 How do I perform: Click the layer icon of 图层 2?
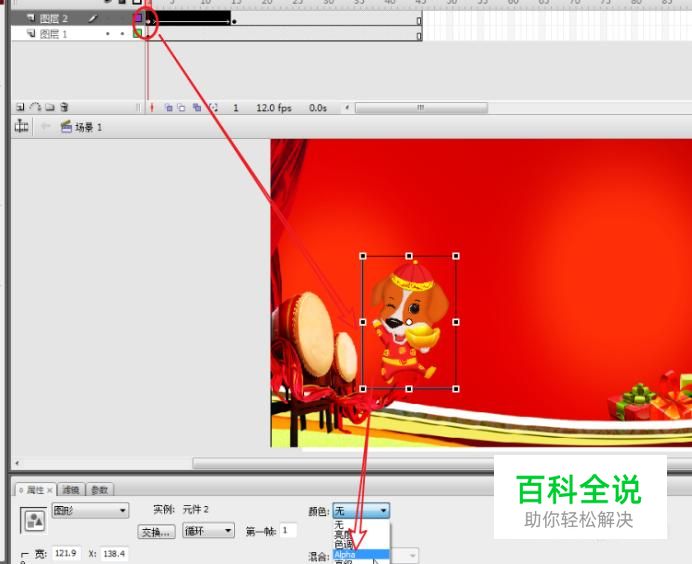pos(30,18)
